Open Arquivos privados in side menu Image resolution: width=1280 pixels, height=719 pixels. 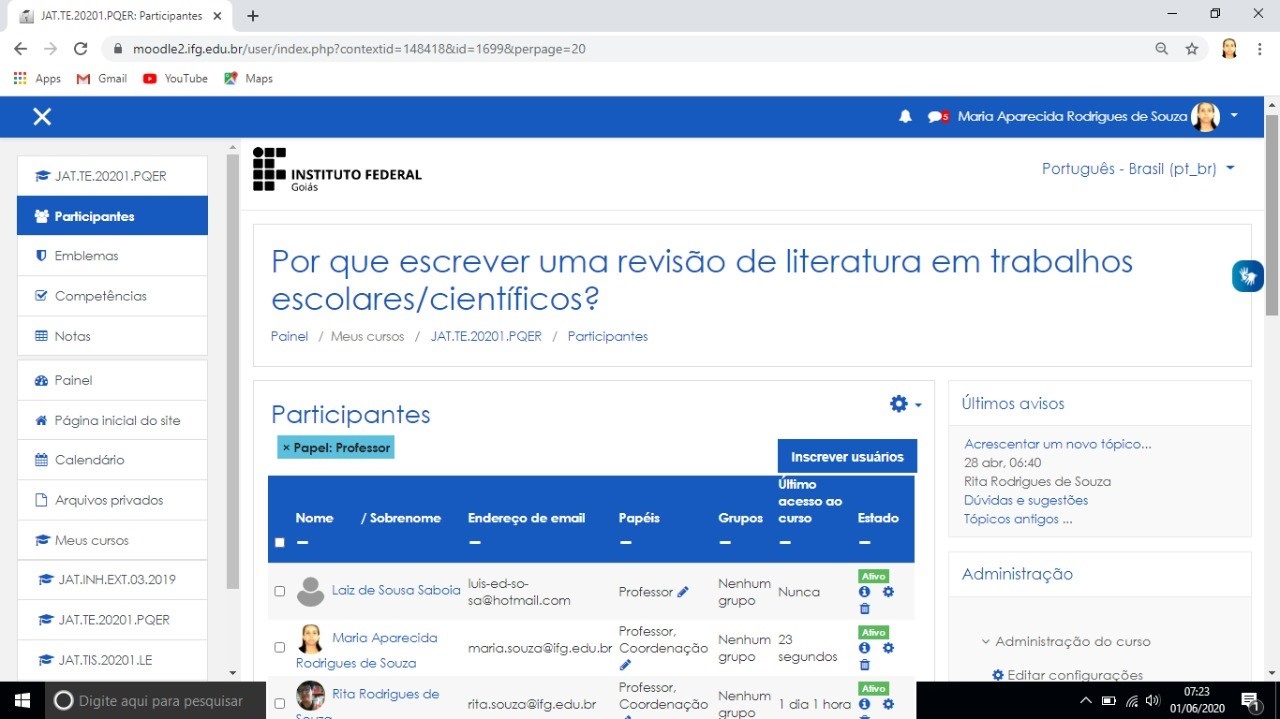(112, 500)
